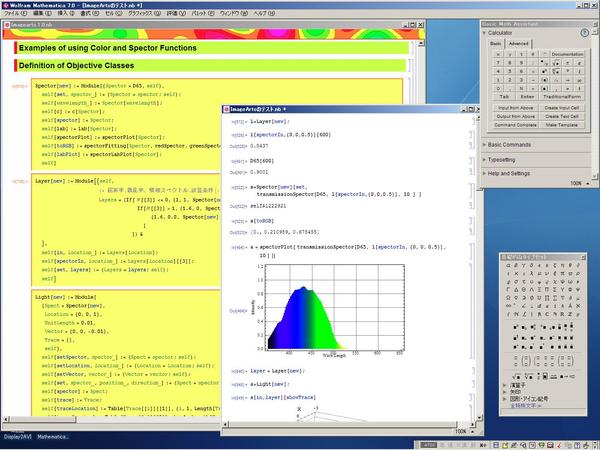Image resolution: width=600 pixels, height=450 pixels.
Task: Switch to the Advanced calculator tab
Action: point(519,44)
